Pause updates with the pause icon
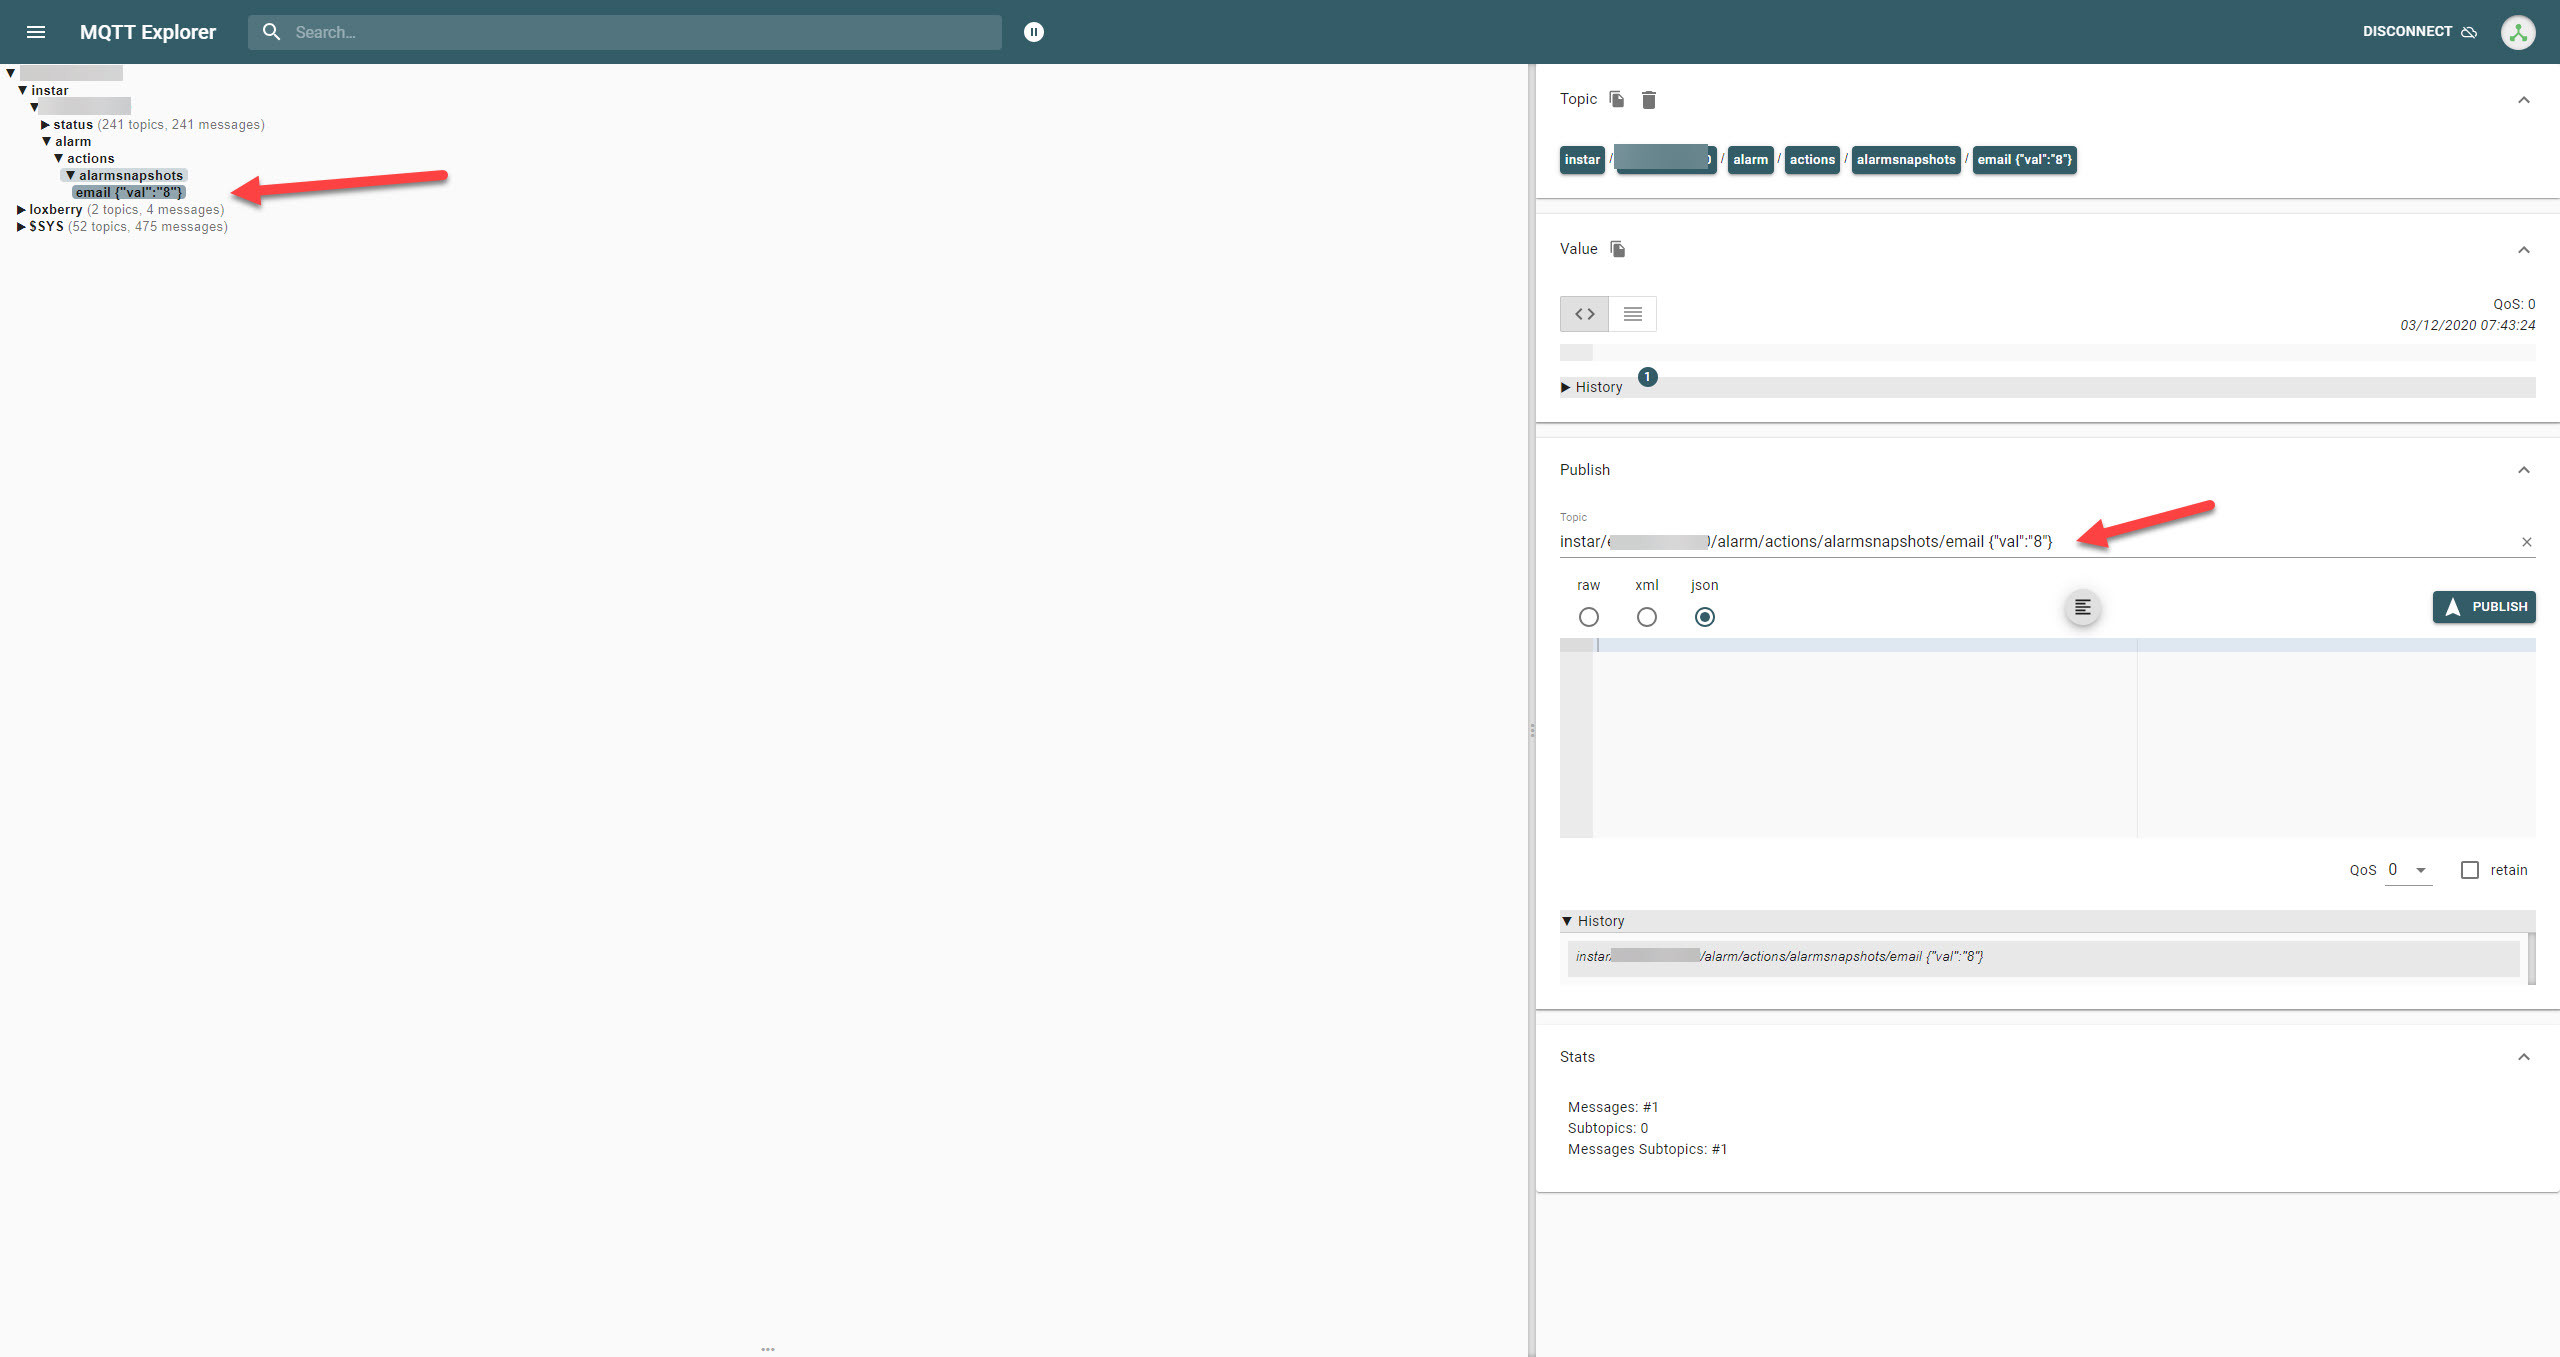Screen dimensions: 2560x1357 coord(1034,32)
